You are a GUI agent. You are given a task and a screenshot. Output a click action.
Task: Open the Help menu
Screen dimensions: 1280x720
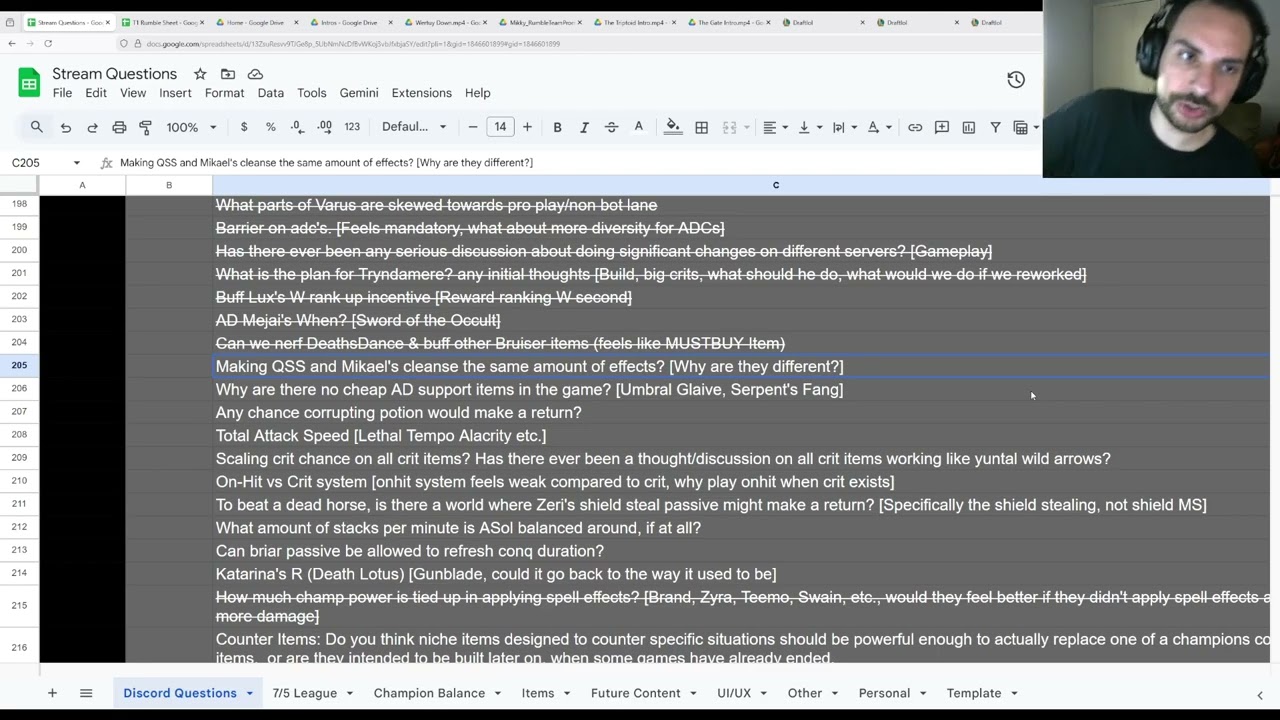coord(477,93)
